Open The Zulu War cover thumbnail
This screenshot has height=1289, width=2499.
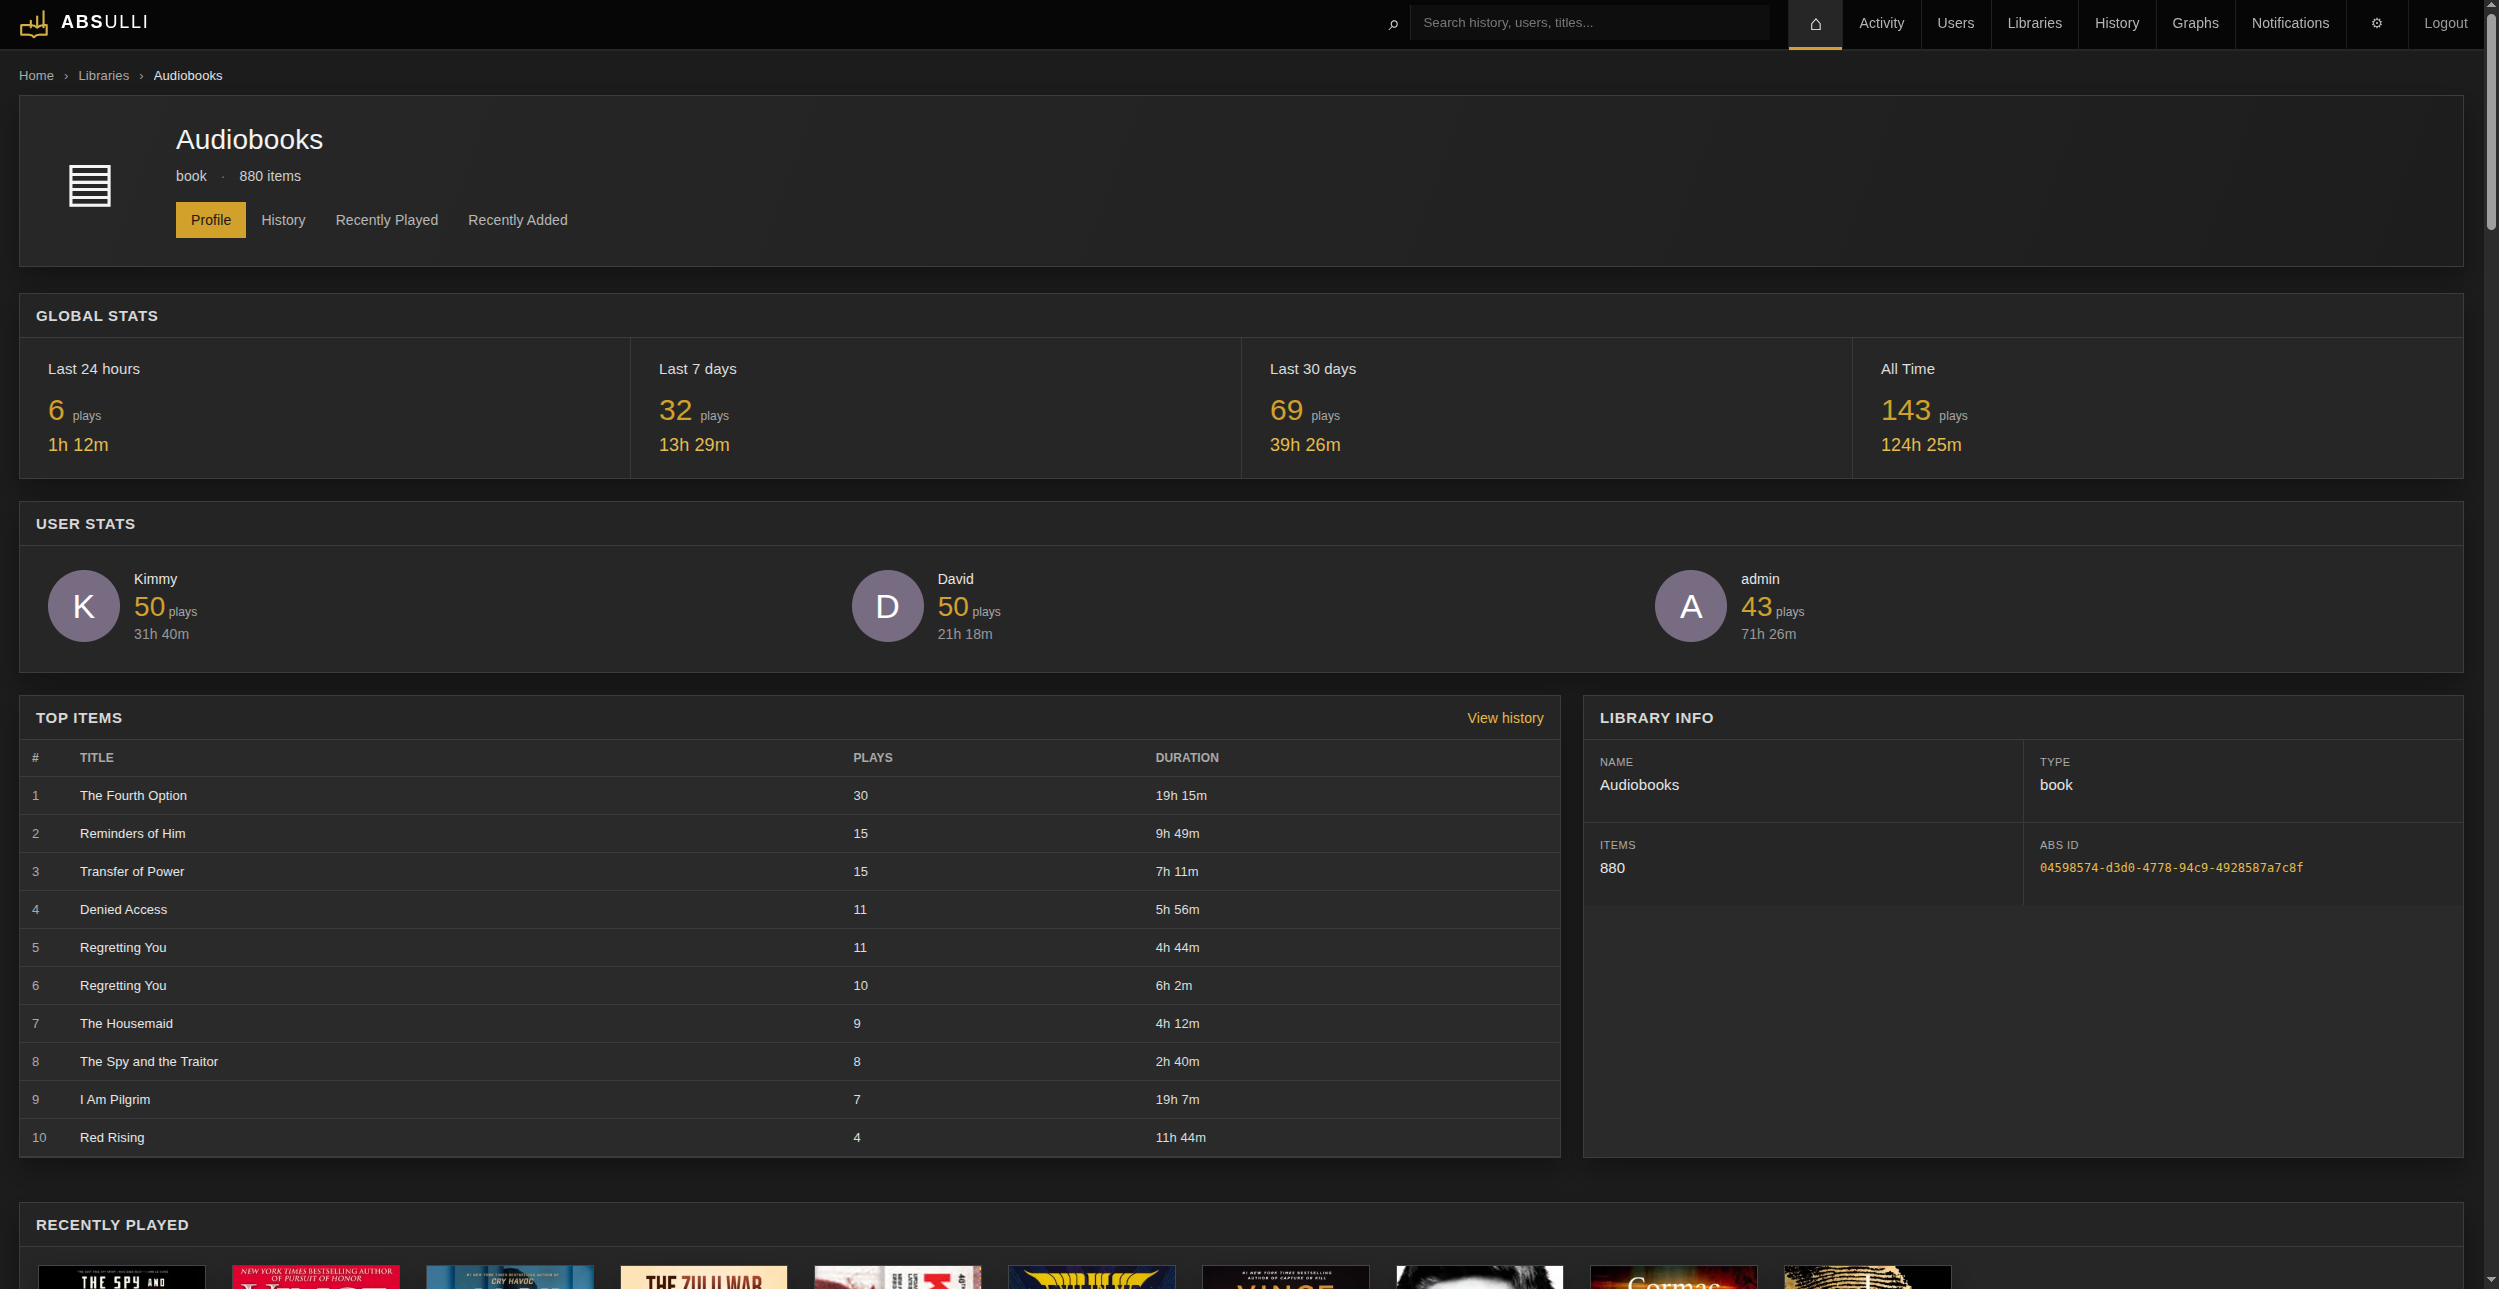[x=704, y=1277]
